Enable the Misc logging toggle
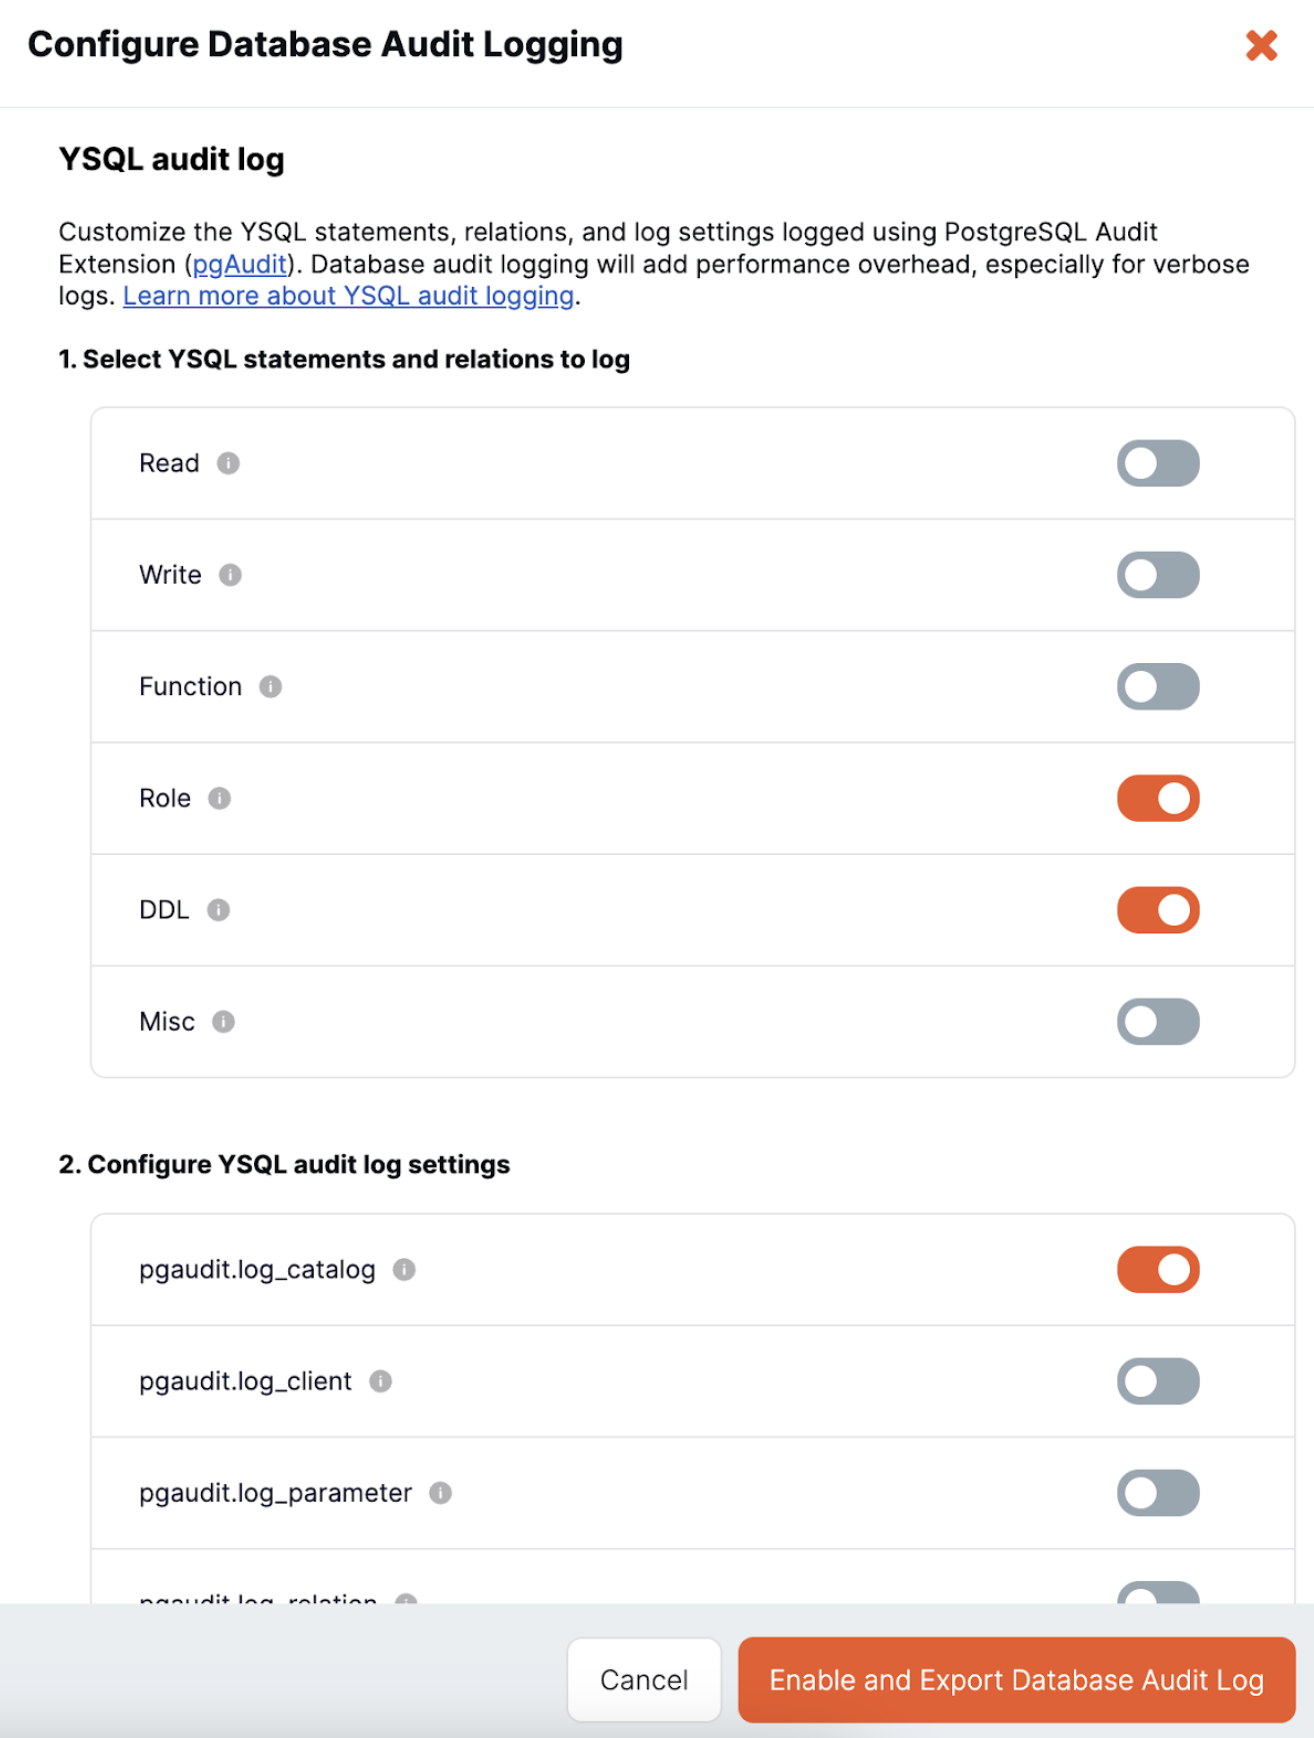 [x=1157, y=1022]
